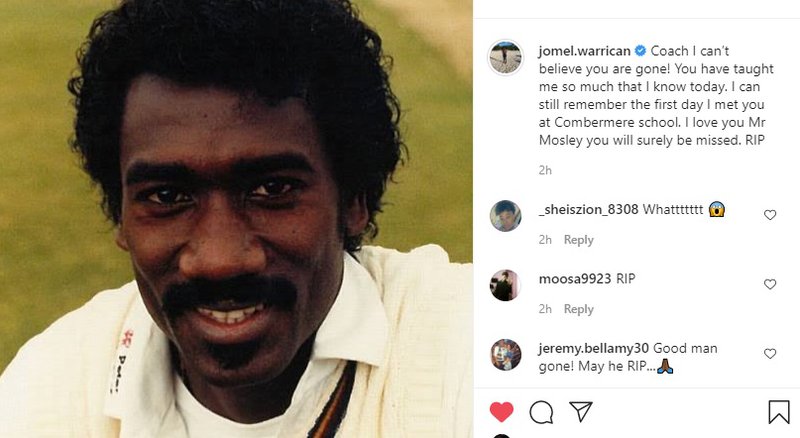This screenshot has height=438, width=800.
Task: Save the post with the bookmark icon
Action: 779,412
